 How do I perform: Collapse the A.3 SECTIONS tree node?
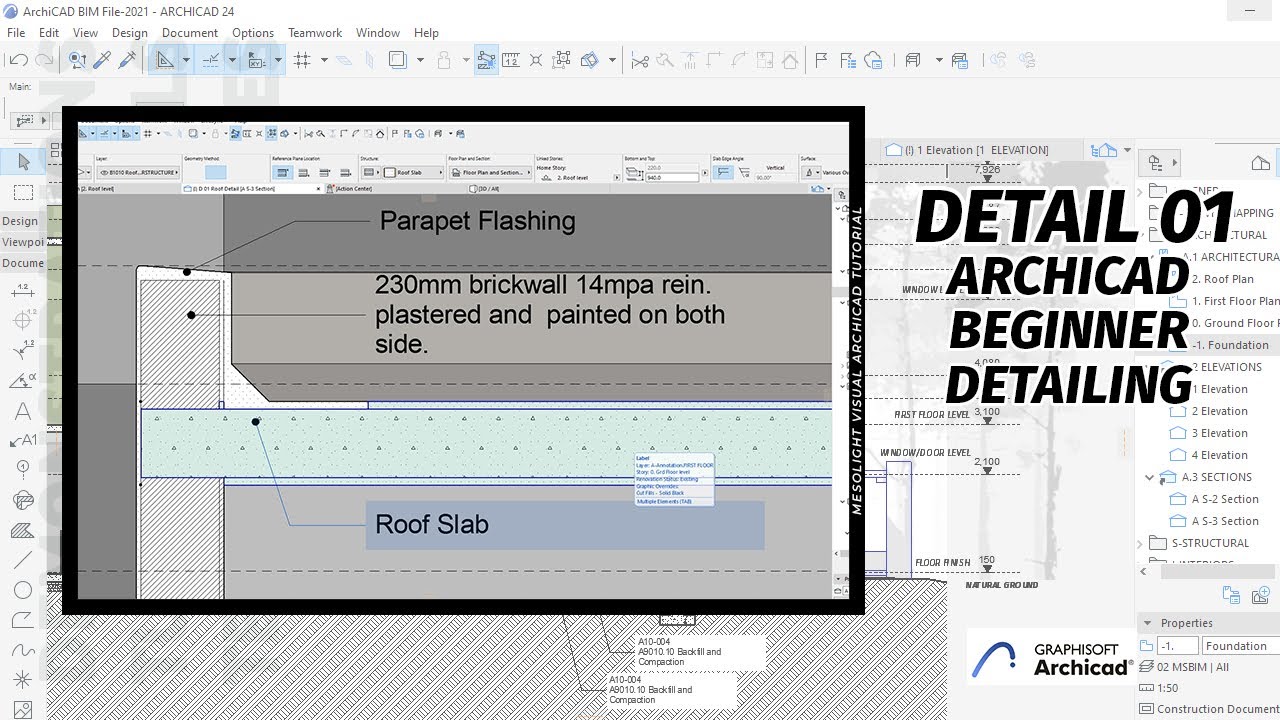coord(1150,477)
